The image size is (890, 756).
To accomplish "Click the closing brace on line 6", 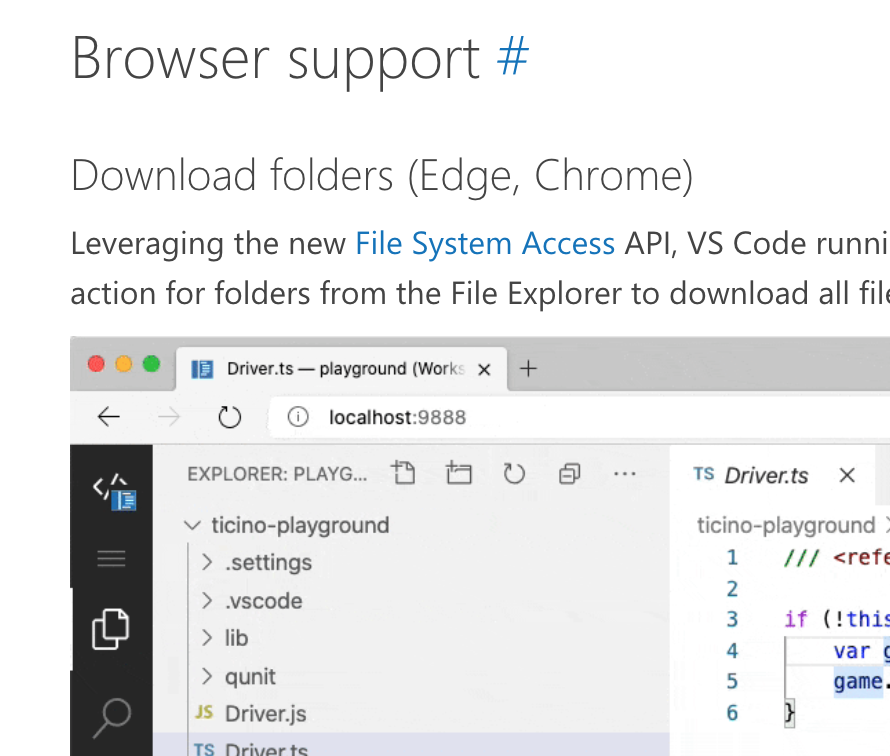I will coord(790,712).
